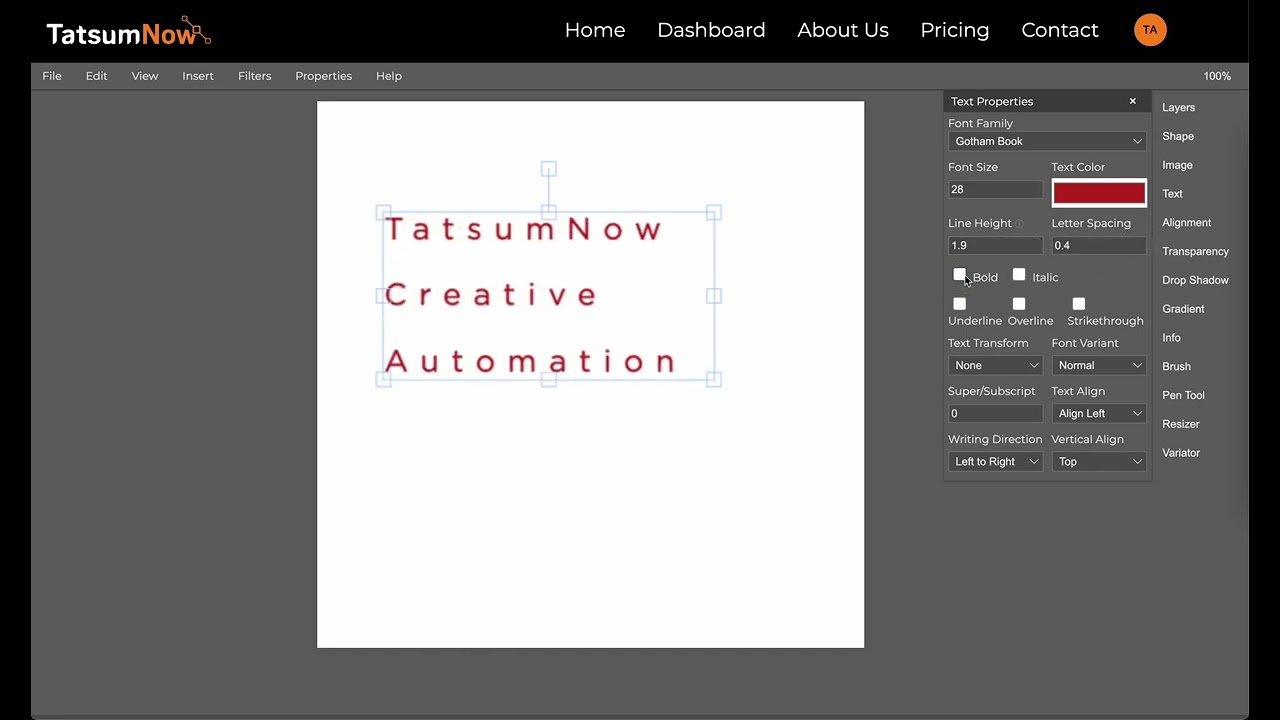
Task: Enable the Italic checkbox
Action: 1019,275
